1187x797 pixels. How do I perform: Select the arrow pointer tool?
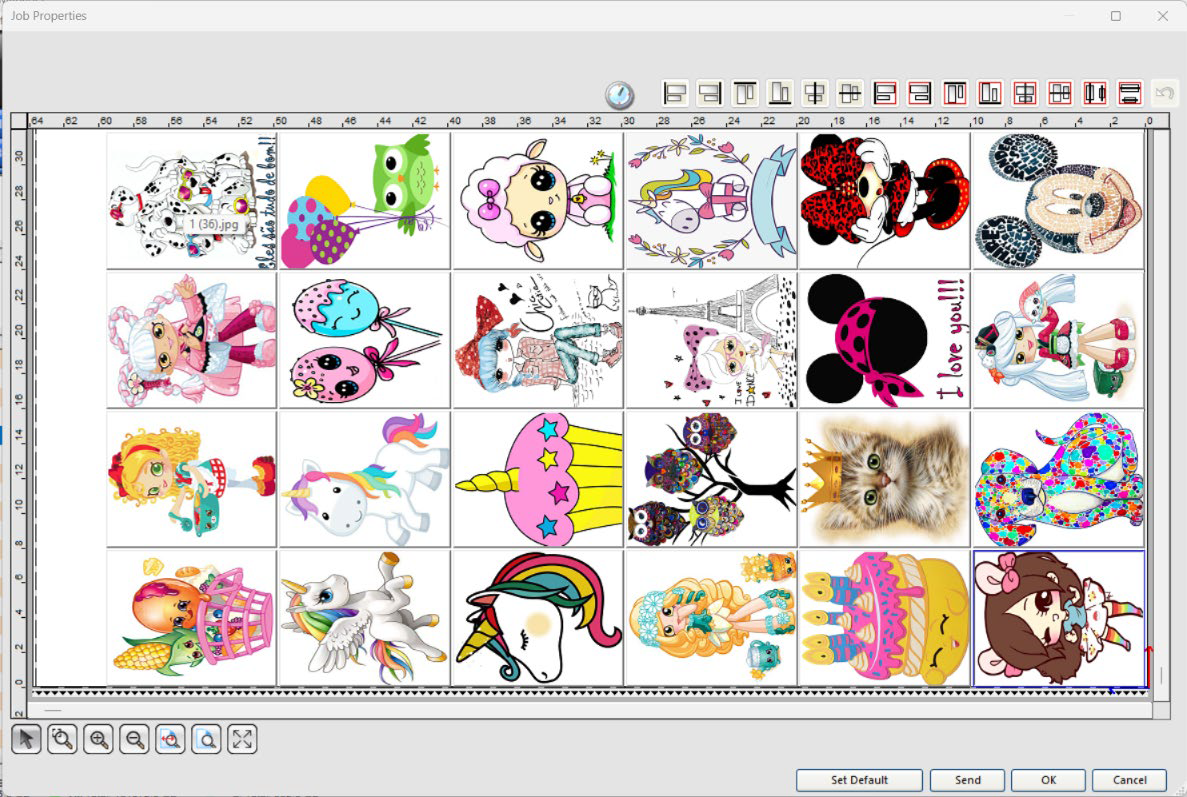27,740
